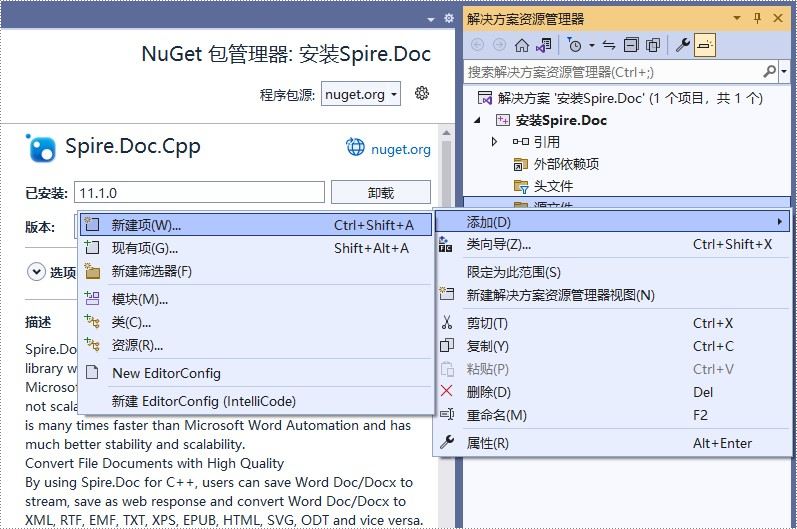Screen dimensions: 797x529
Task: Click the wrench icon beside 属性
Action: [447, 442]
